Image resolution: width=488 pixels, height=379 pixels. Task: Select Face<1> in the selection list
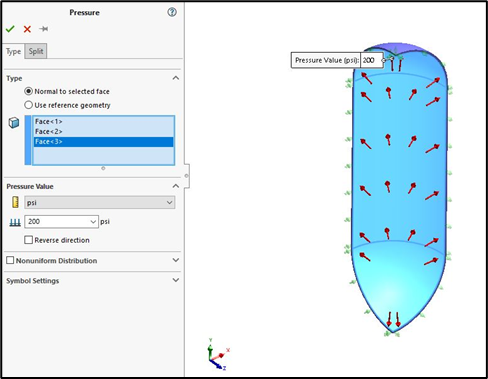pos(103,121)
